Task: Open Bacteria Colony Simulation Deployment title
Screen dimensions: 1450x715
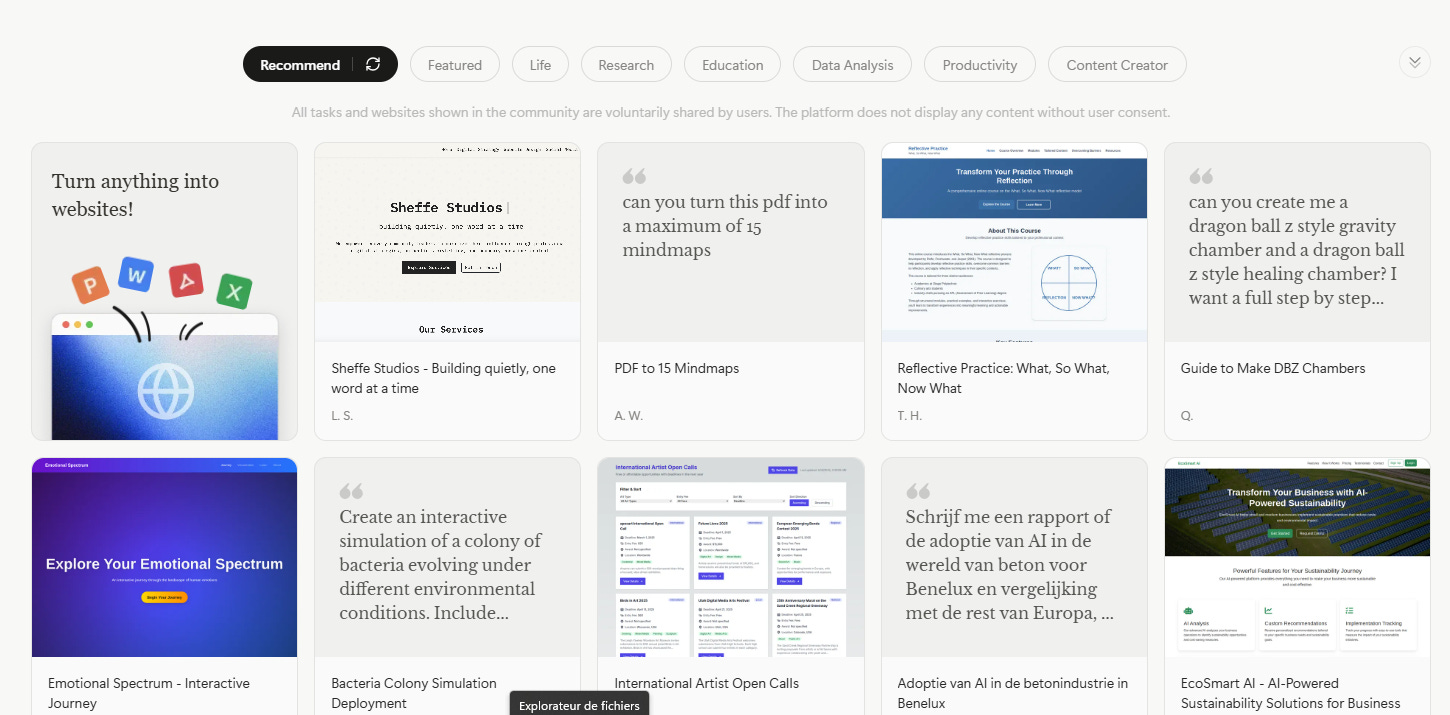Action: click(414, 693)
